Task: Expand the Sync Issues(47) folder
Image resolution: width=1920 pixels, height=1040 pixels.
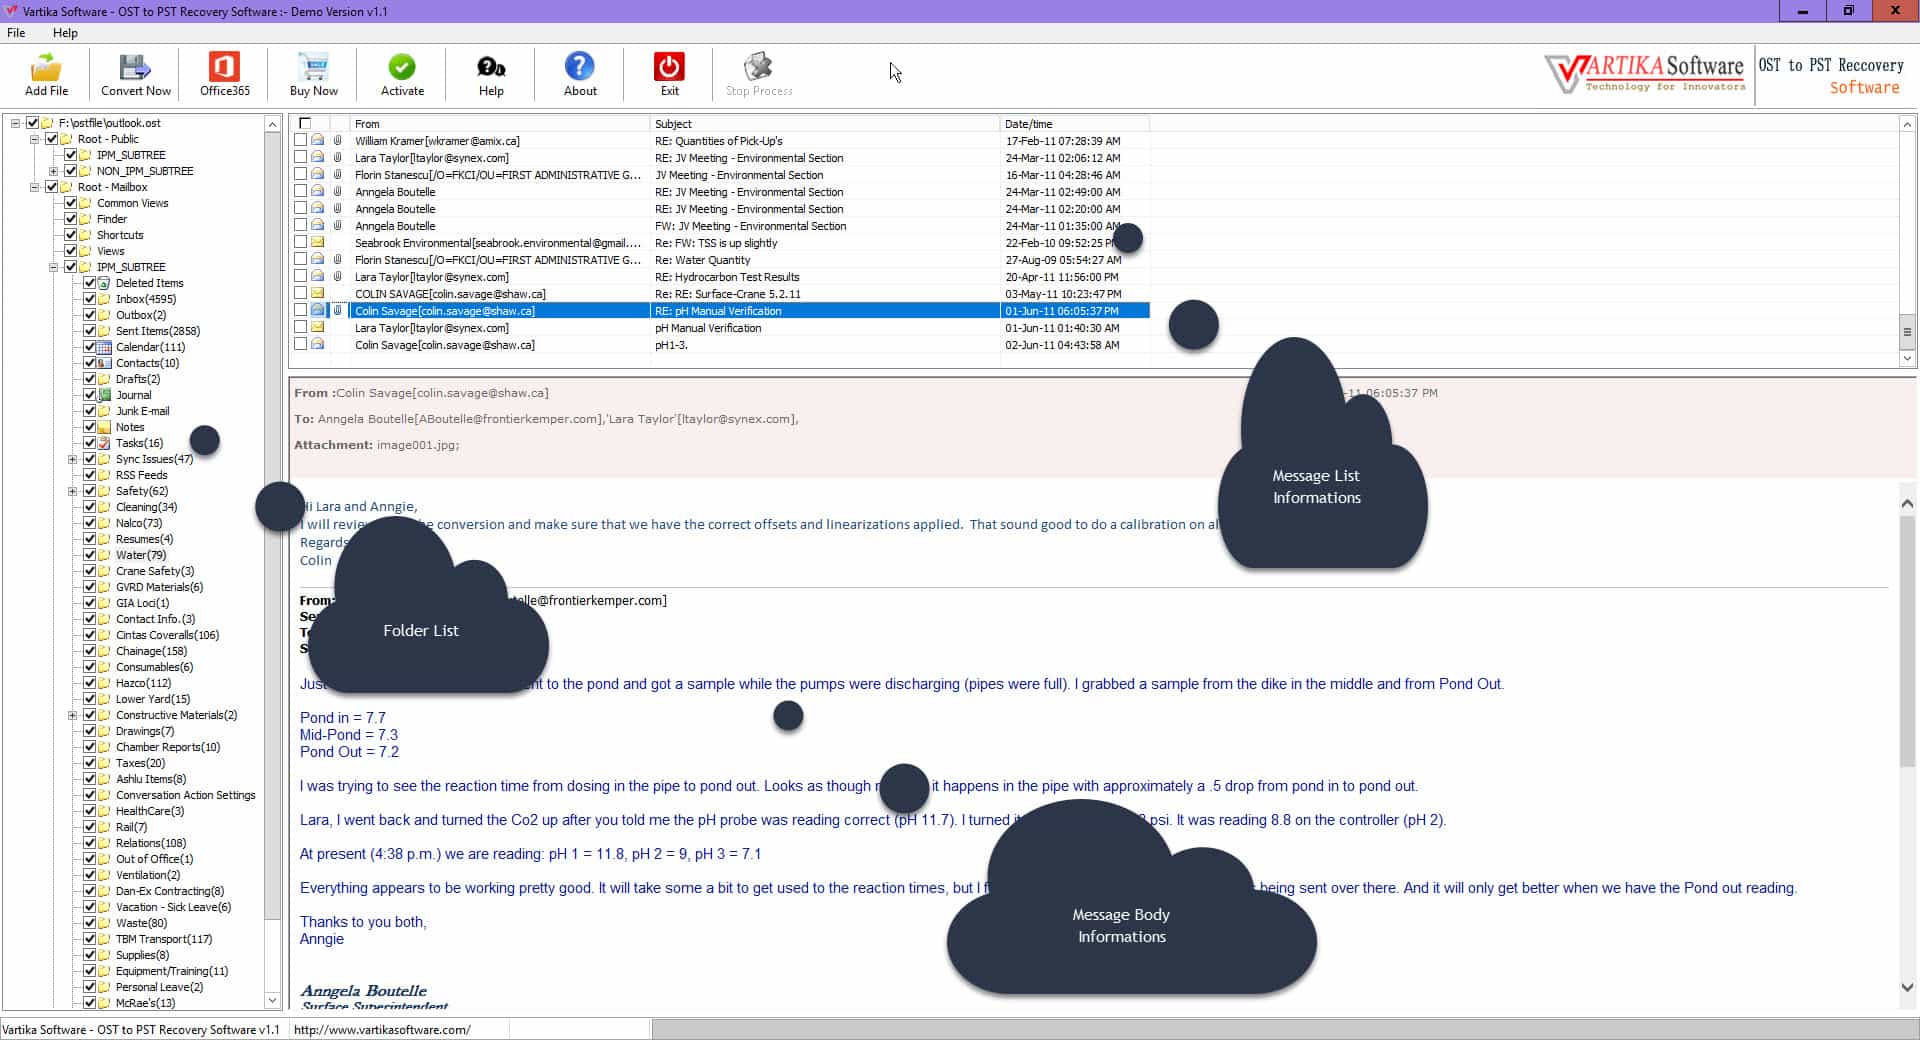Action: point(72,459)
